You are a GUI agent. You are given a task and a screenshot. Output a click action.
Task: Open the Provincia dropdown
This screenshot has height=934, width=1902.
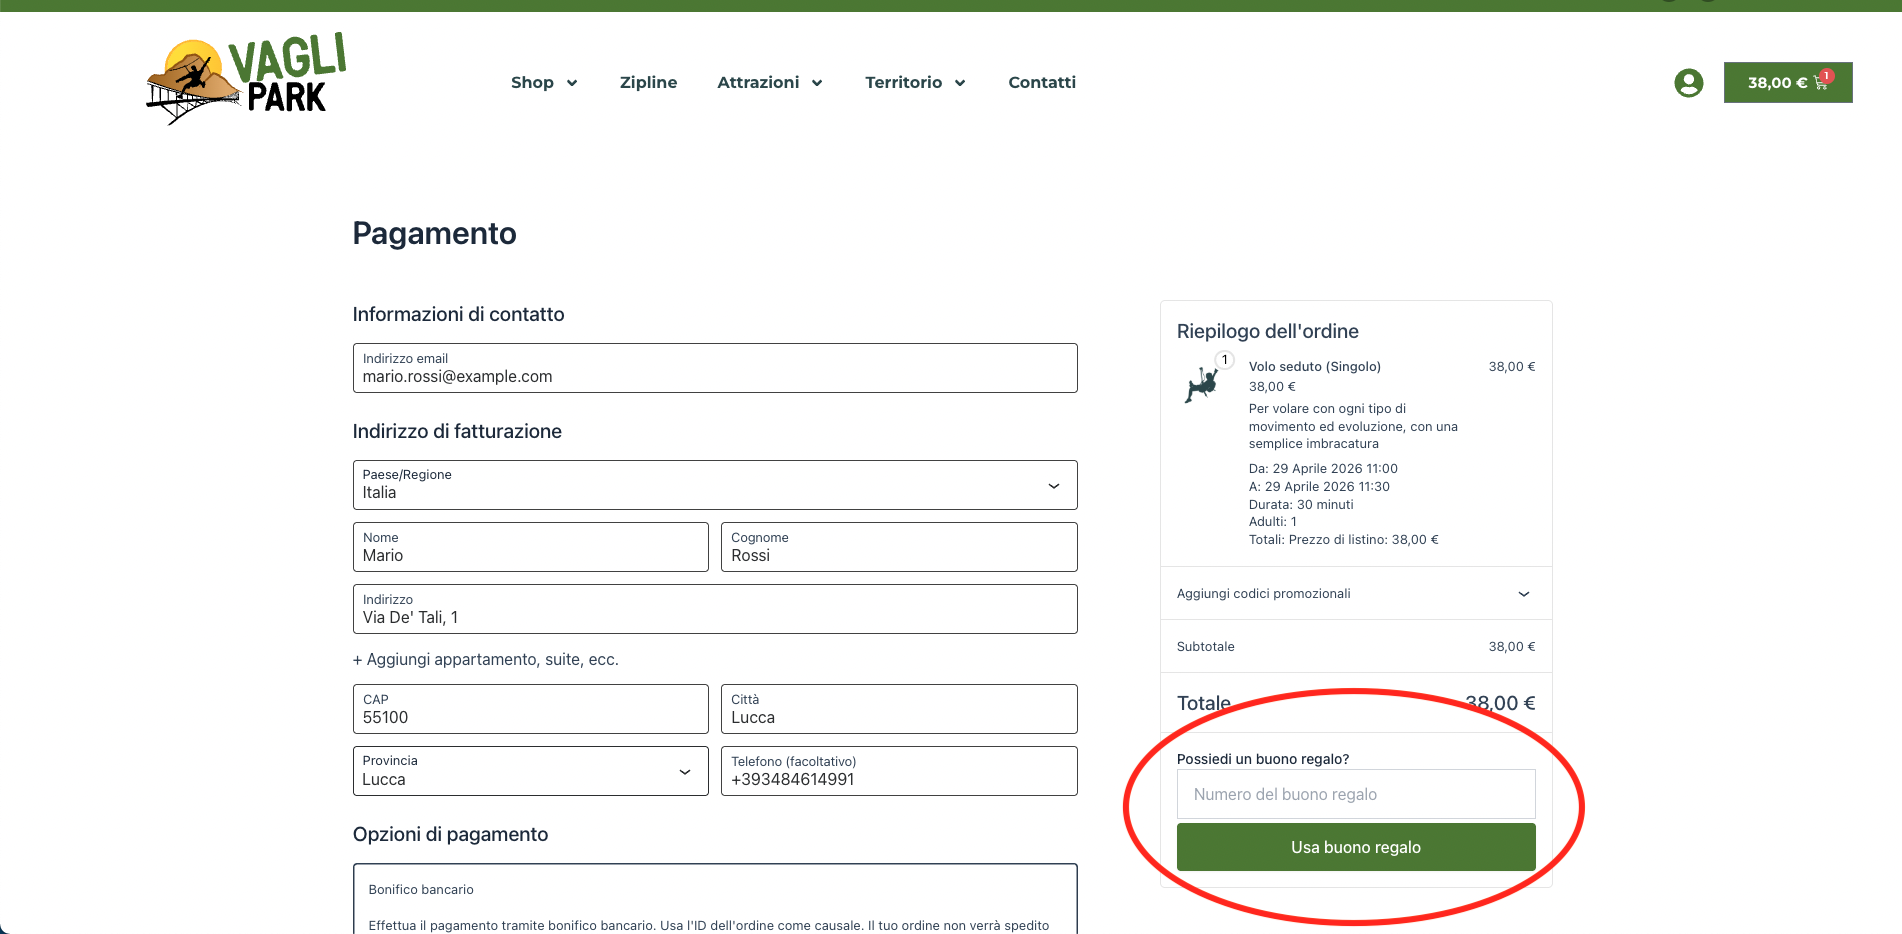point(531,771)
